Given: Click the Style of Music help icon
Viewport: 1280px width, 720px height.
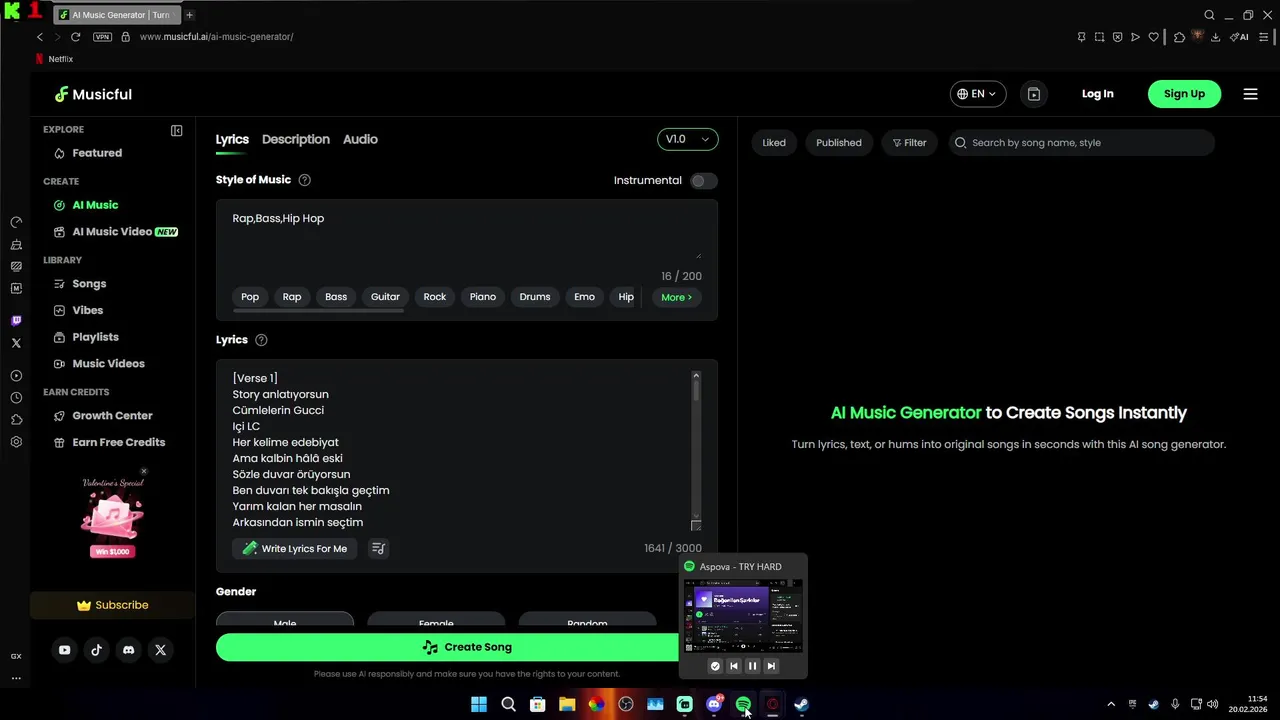Looking at the screenshot, I should click(x=305, y=180).
